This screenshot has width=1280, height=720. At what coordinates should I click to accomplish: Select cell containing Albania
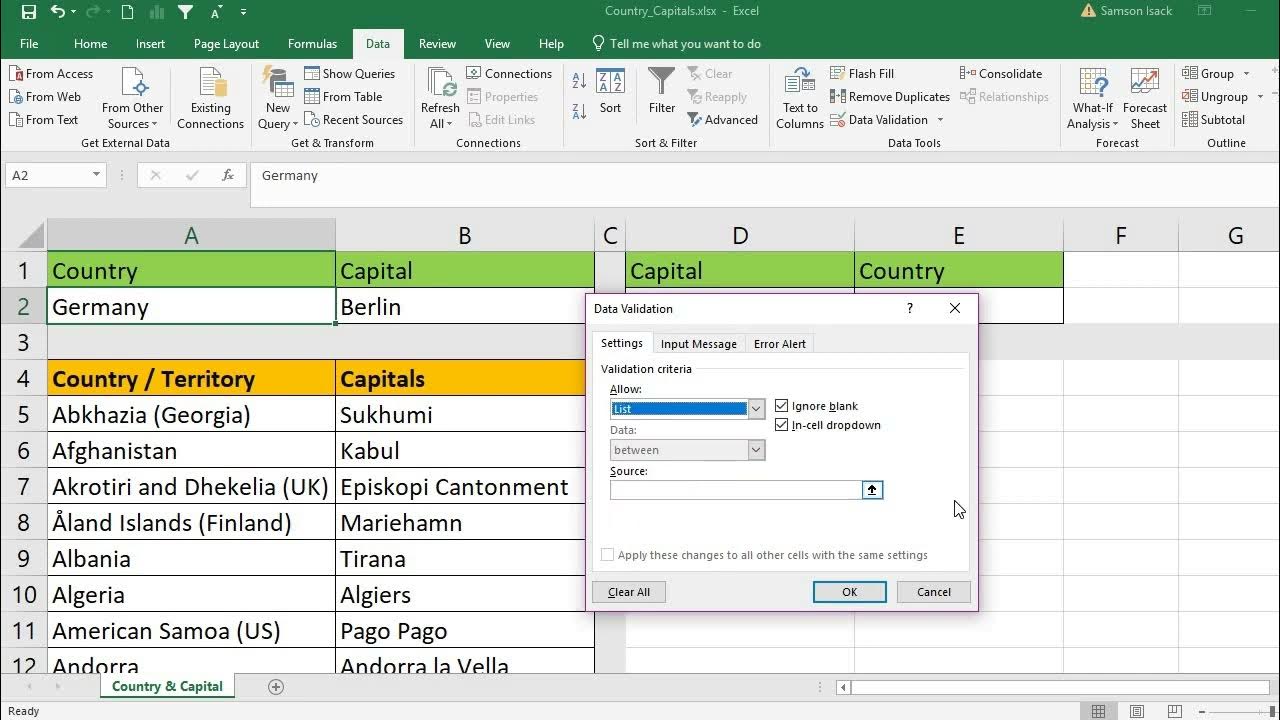point(191,559)
